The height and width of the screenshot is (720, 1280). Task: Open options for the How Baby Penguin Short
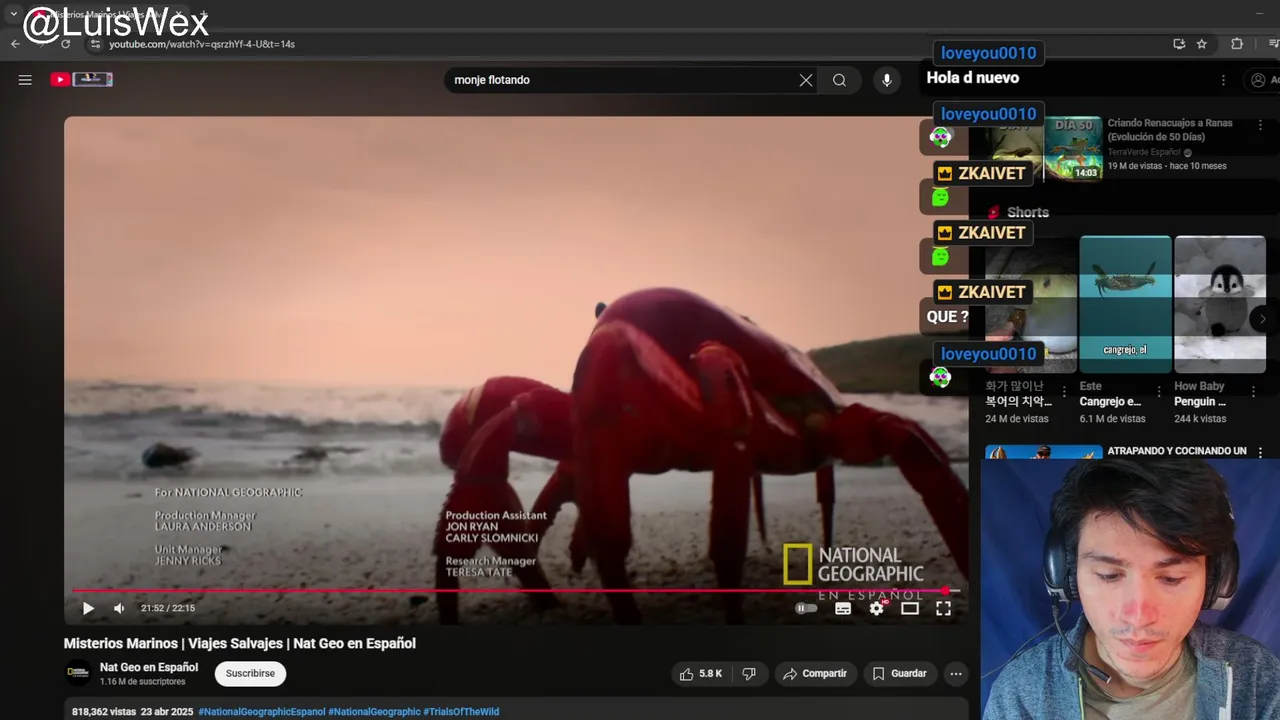pyautogui.click(x=1253, y=391)
